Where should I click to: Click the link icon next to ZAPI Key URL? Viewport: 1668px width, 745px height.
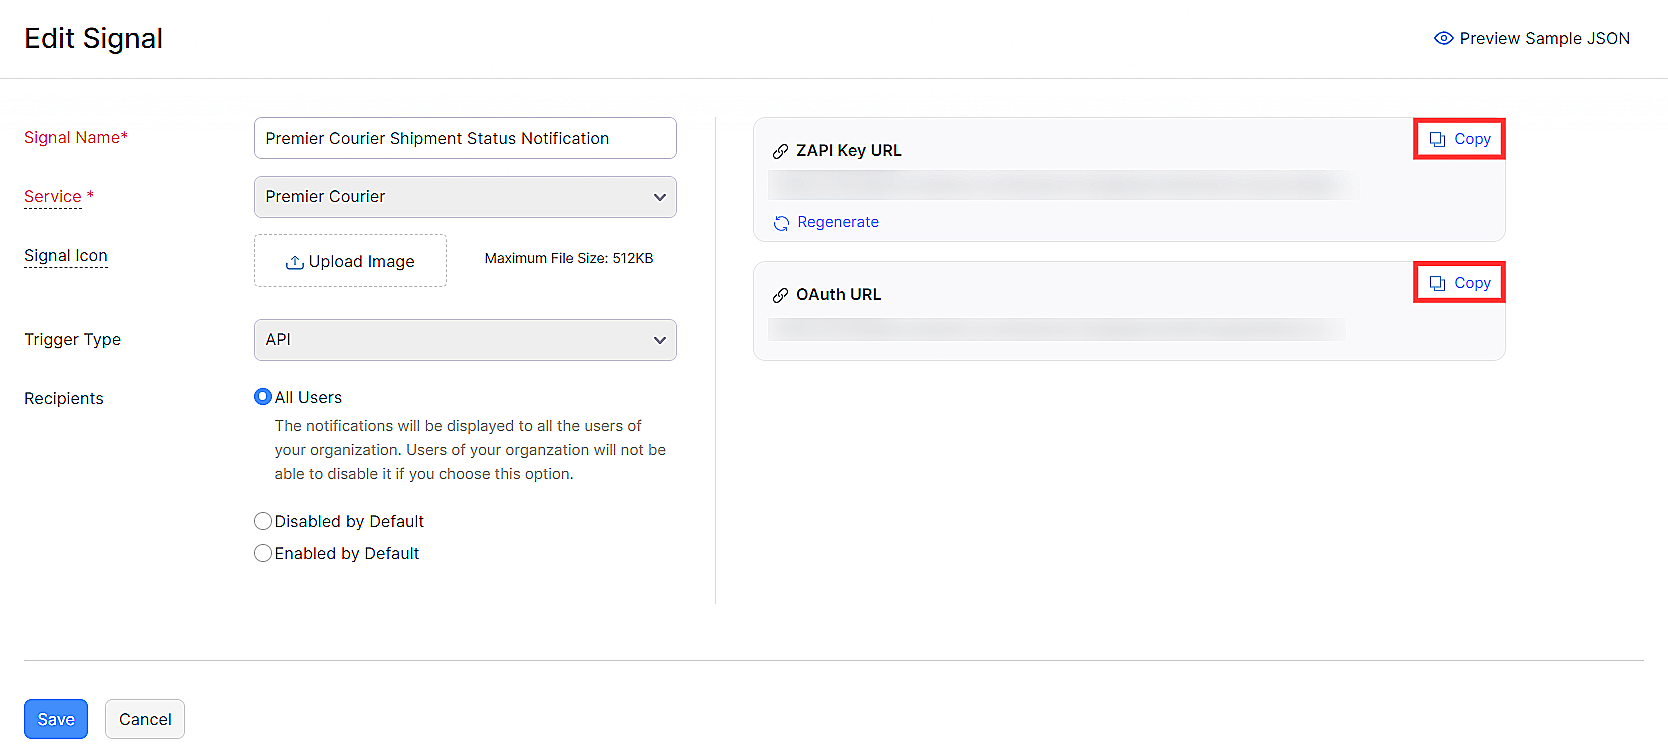(780, 151)
